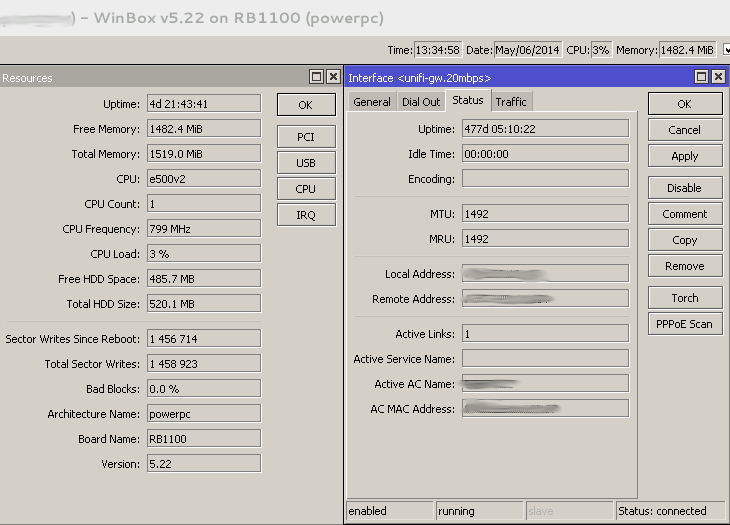Click the Local Address field
The width and height of the screenshot is (730, 525).
tap(545, 274)
